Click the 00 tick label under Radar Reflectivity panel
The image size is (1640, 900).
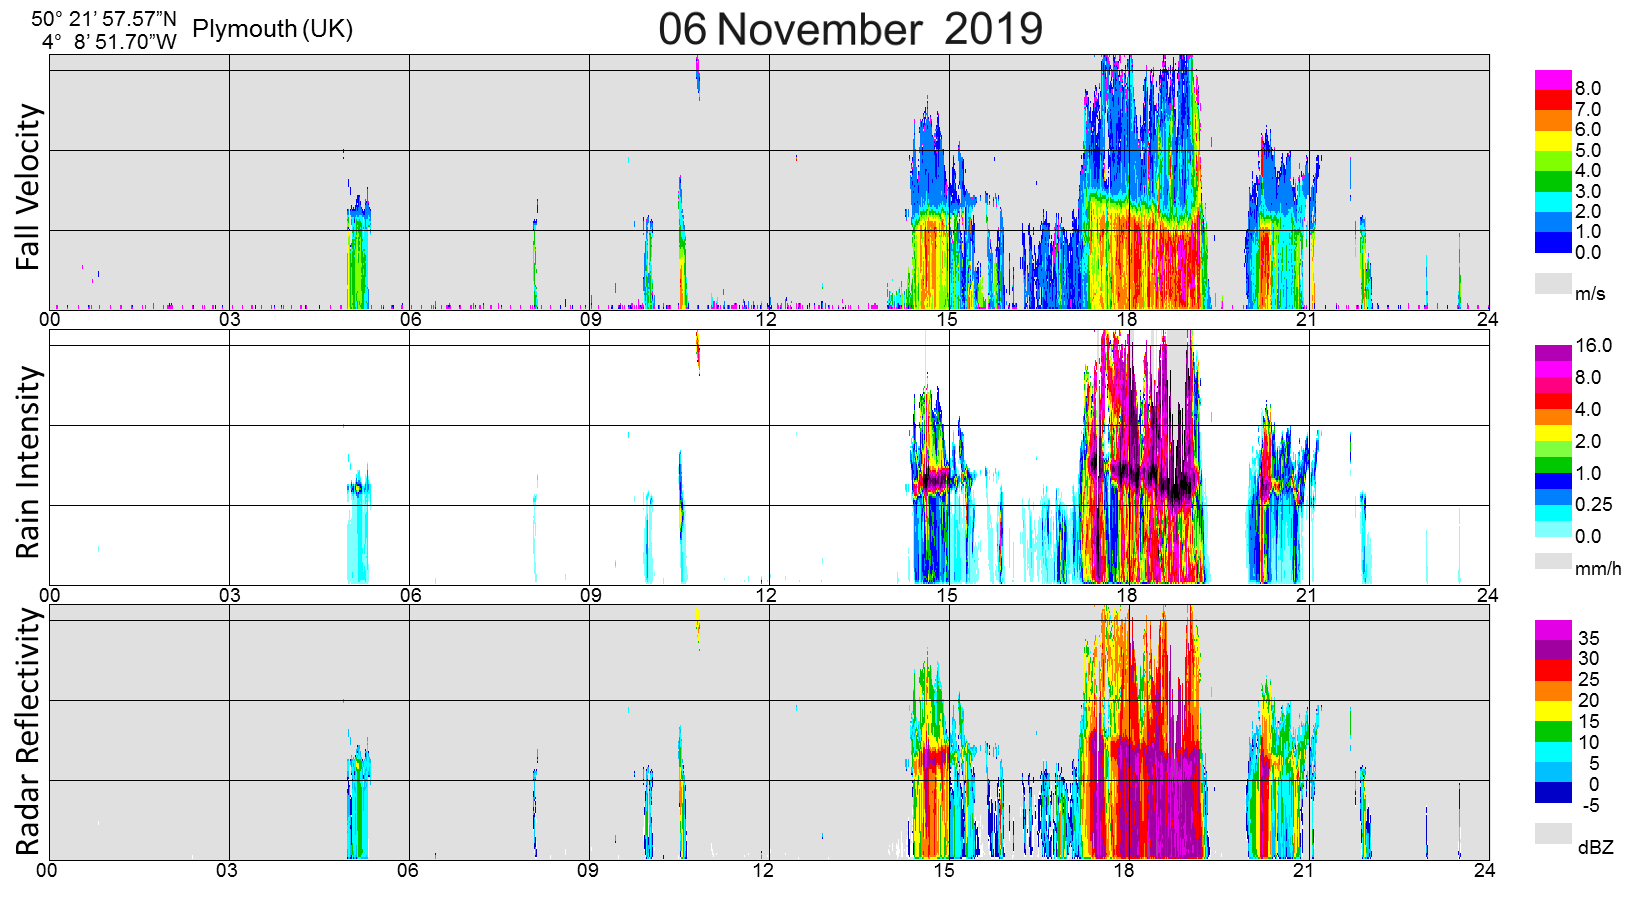tap(47, 870)
